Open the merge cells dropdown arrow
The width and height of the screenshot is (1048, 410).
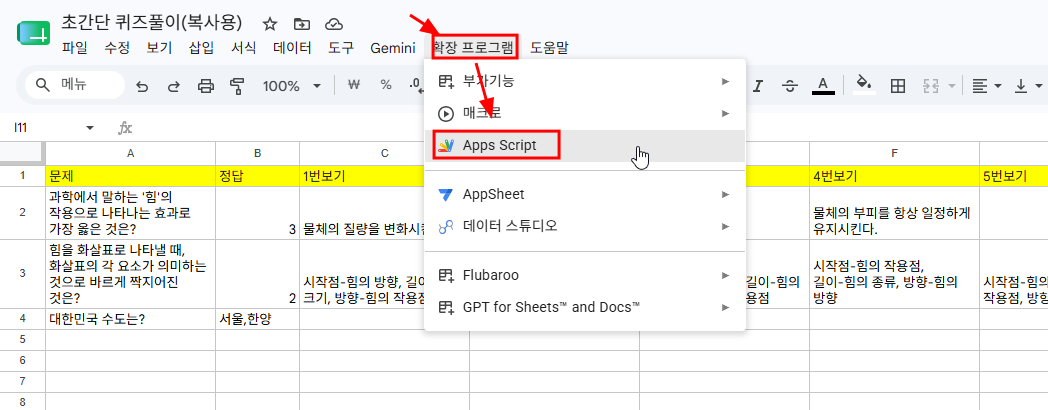951,86
